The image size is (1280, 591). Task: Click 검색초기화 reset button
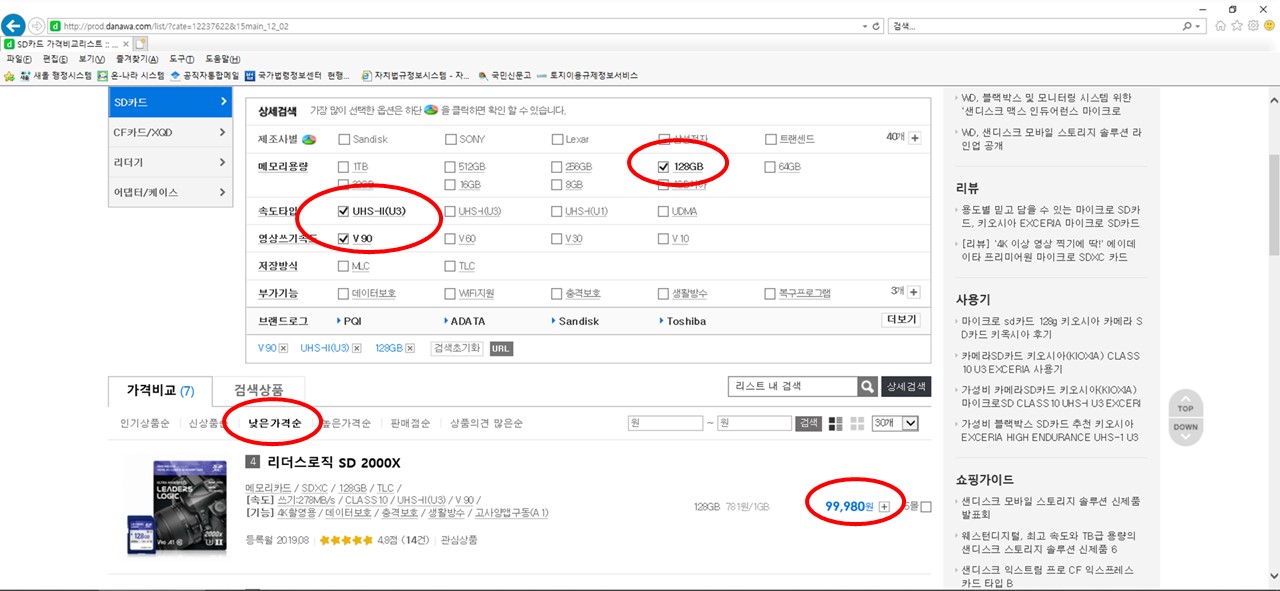click(457, 348)
